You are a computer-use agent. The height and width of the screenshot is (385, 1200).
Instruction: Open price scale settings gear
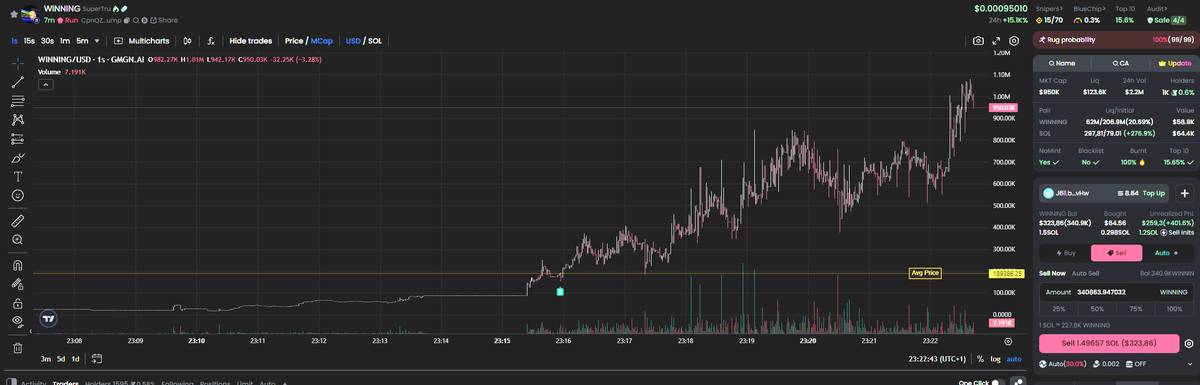(1008, 341)
